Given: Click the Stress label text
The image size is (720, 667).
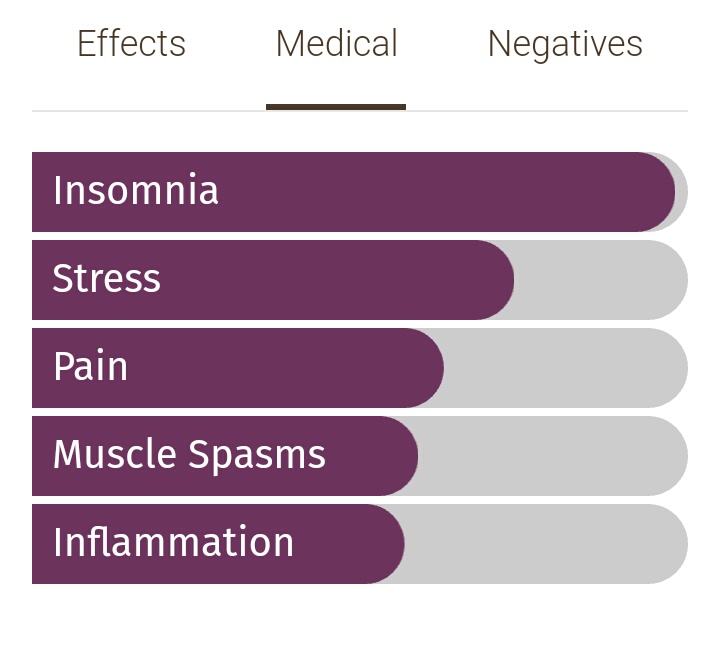Looking at the screenshot, I should pos(107,278).
